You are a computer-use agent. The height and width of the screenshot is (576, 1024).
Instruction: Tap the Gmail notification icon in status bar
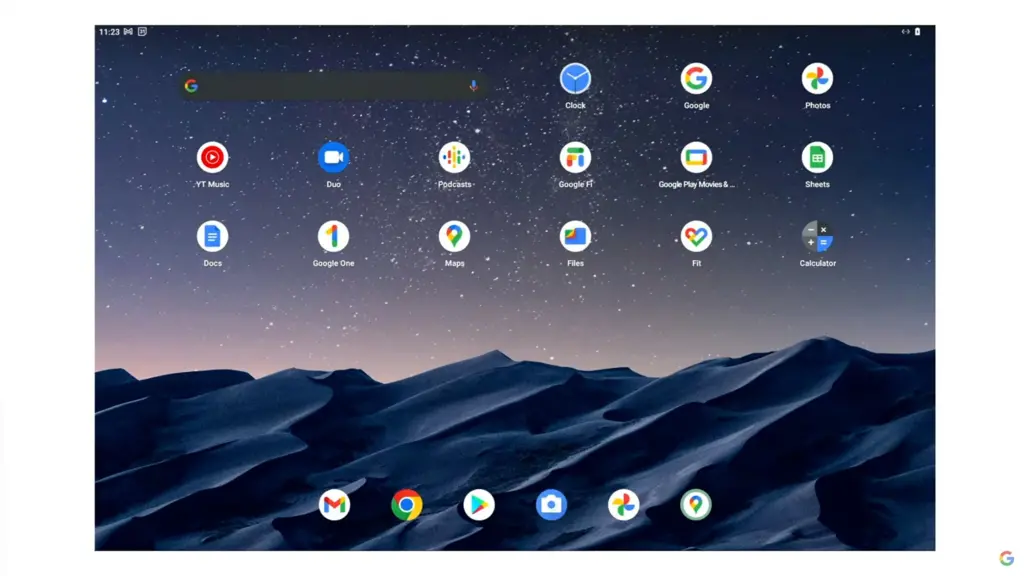coord(129,31)
